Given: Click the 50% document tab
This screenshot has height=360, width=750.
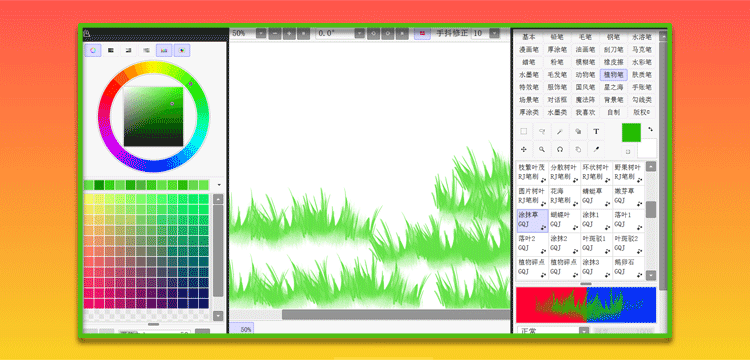Looking at the screenshot, I should (242, 329).
